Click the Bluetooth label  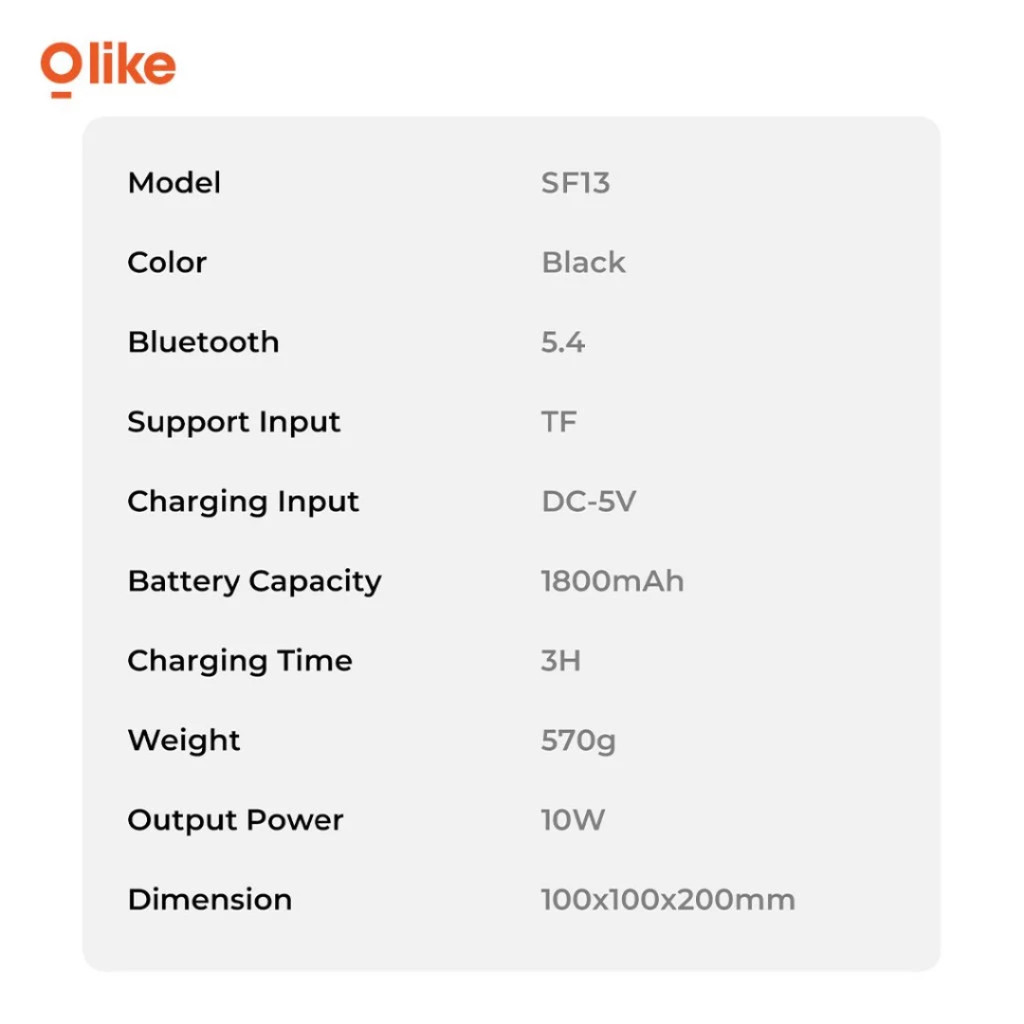pos(203,342)
